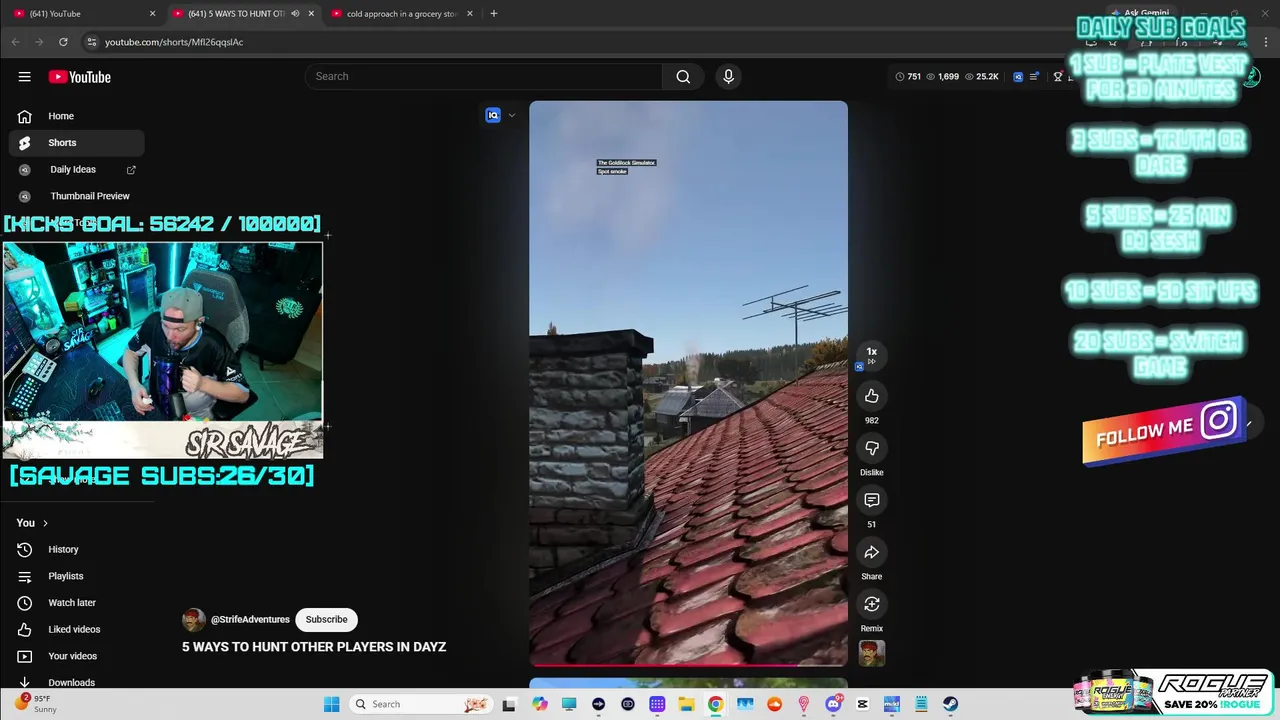Open a new browser tab
The width and height of the screenshot is (1280, 720).
(x=493, y=13)
